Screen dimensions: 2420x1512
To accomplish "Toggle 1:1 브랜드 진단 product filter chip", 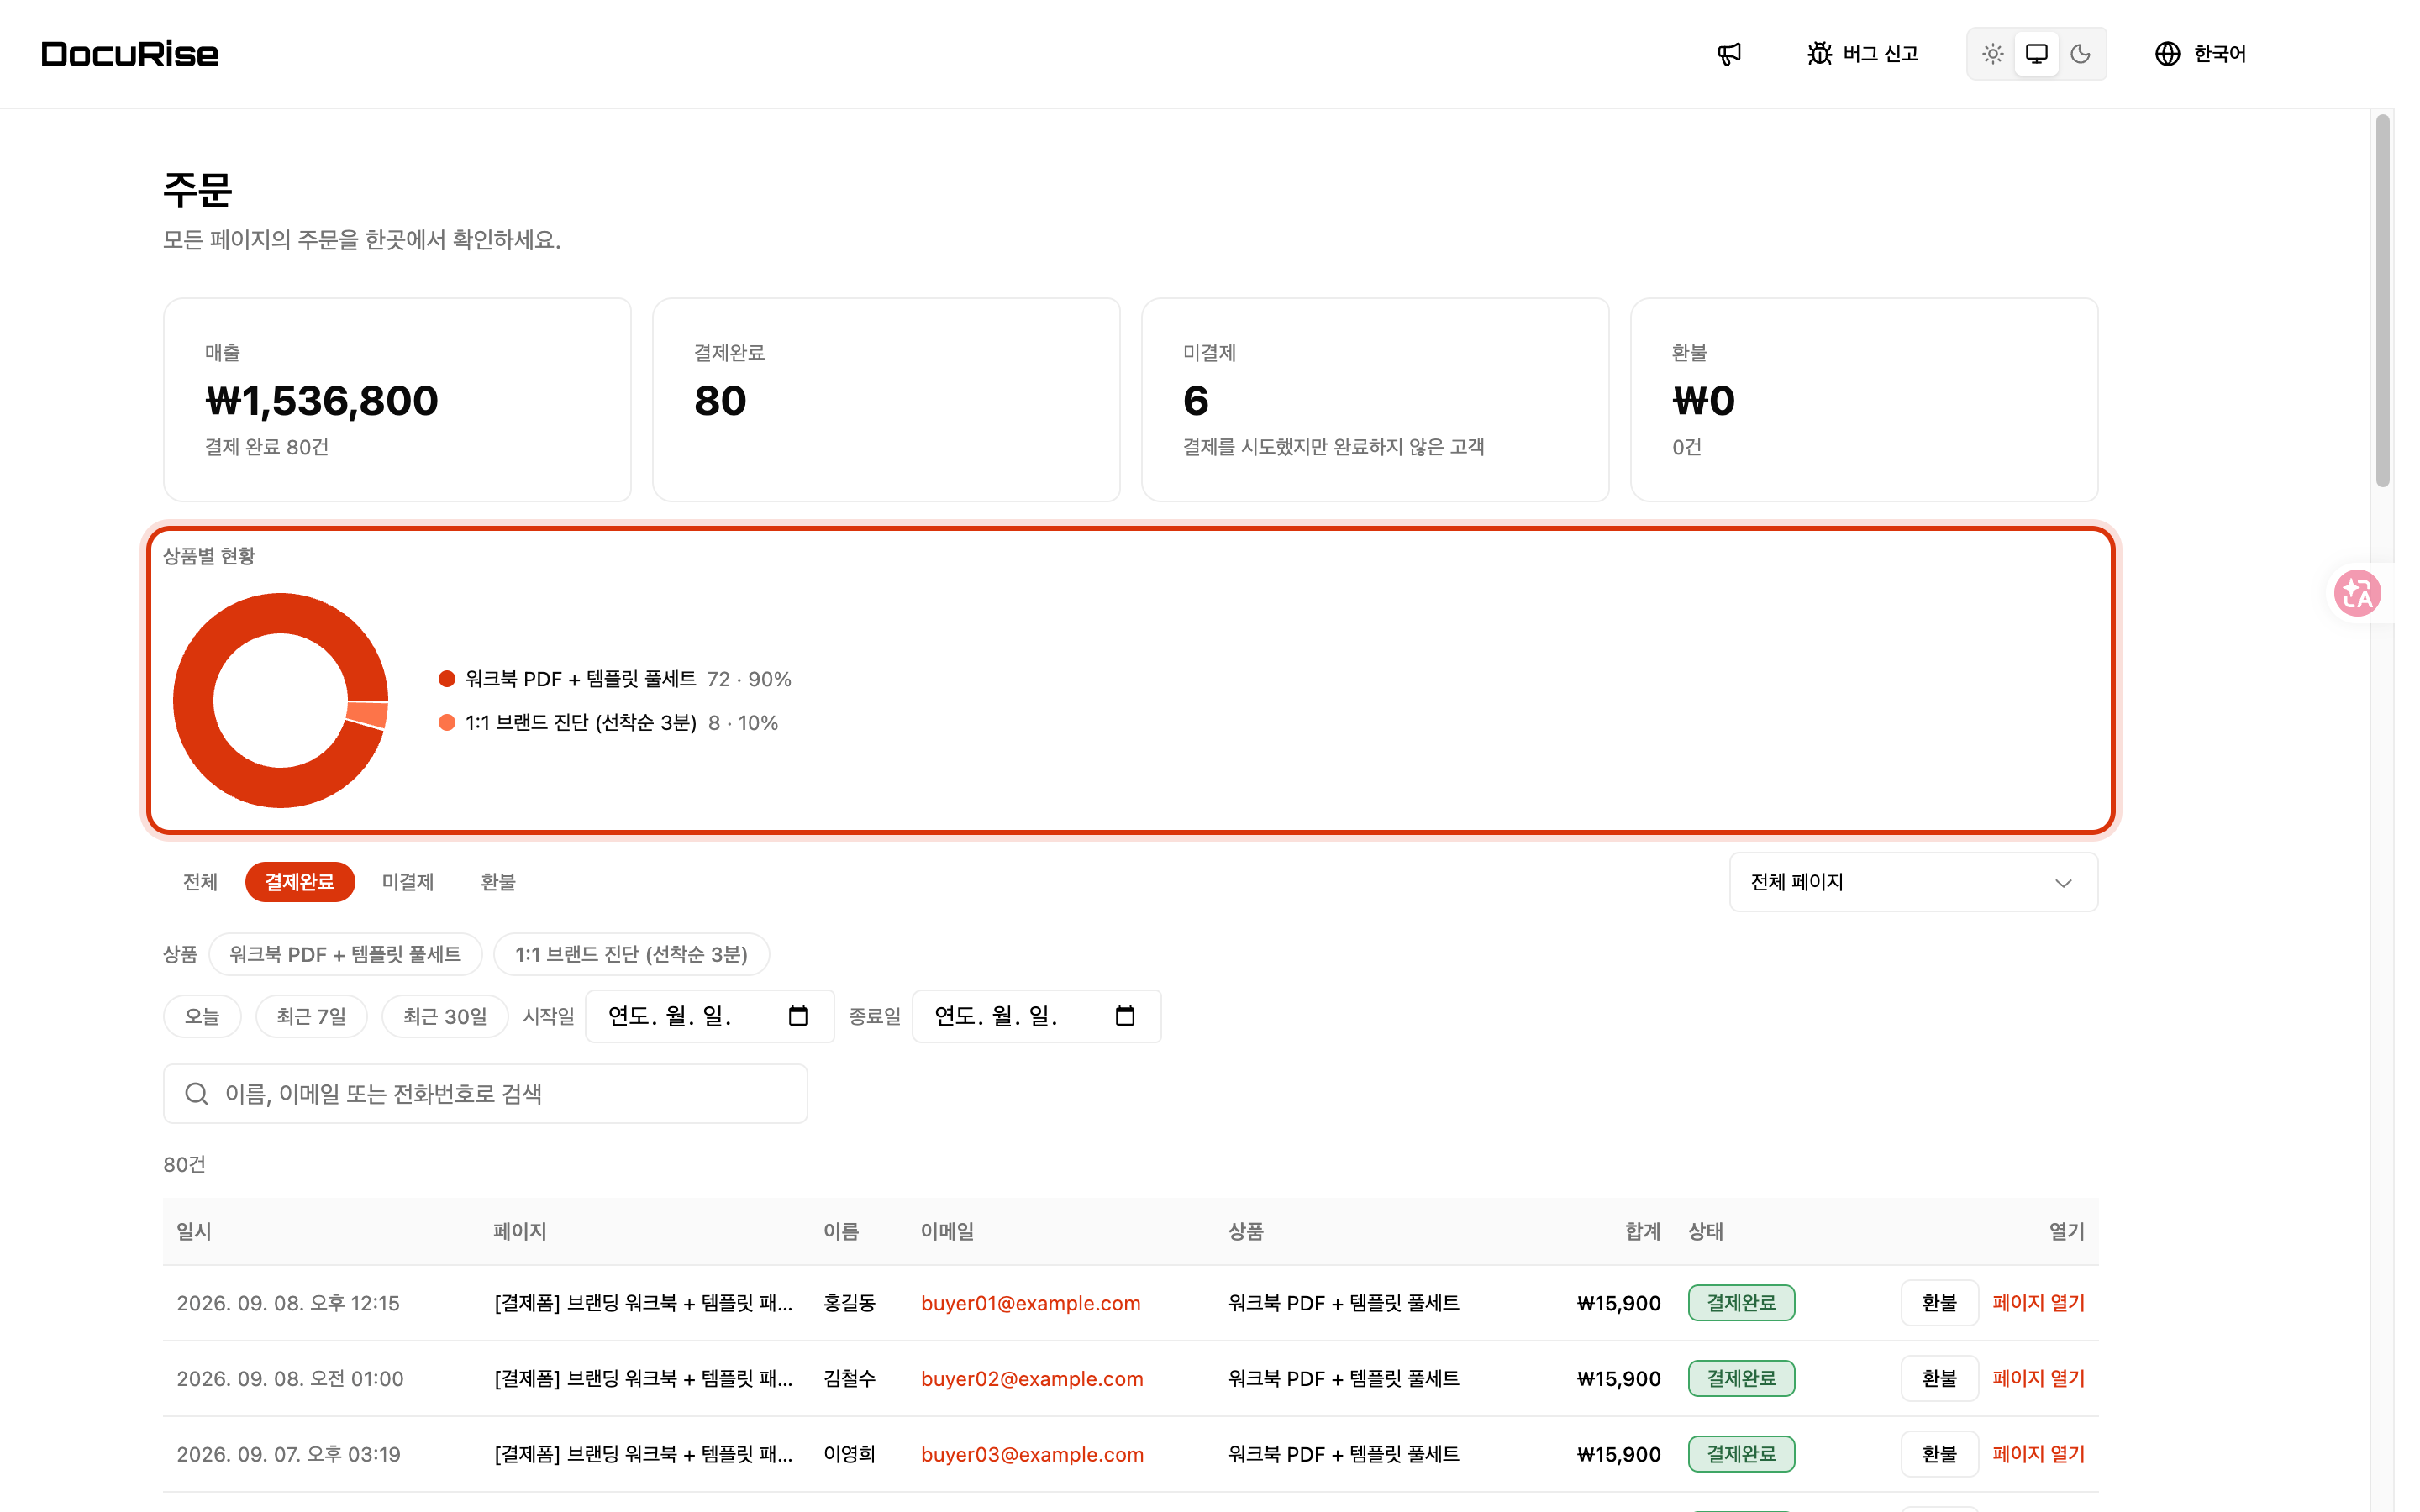I will (631, 954).
